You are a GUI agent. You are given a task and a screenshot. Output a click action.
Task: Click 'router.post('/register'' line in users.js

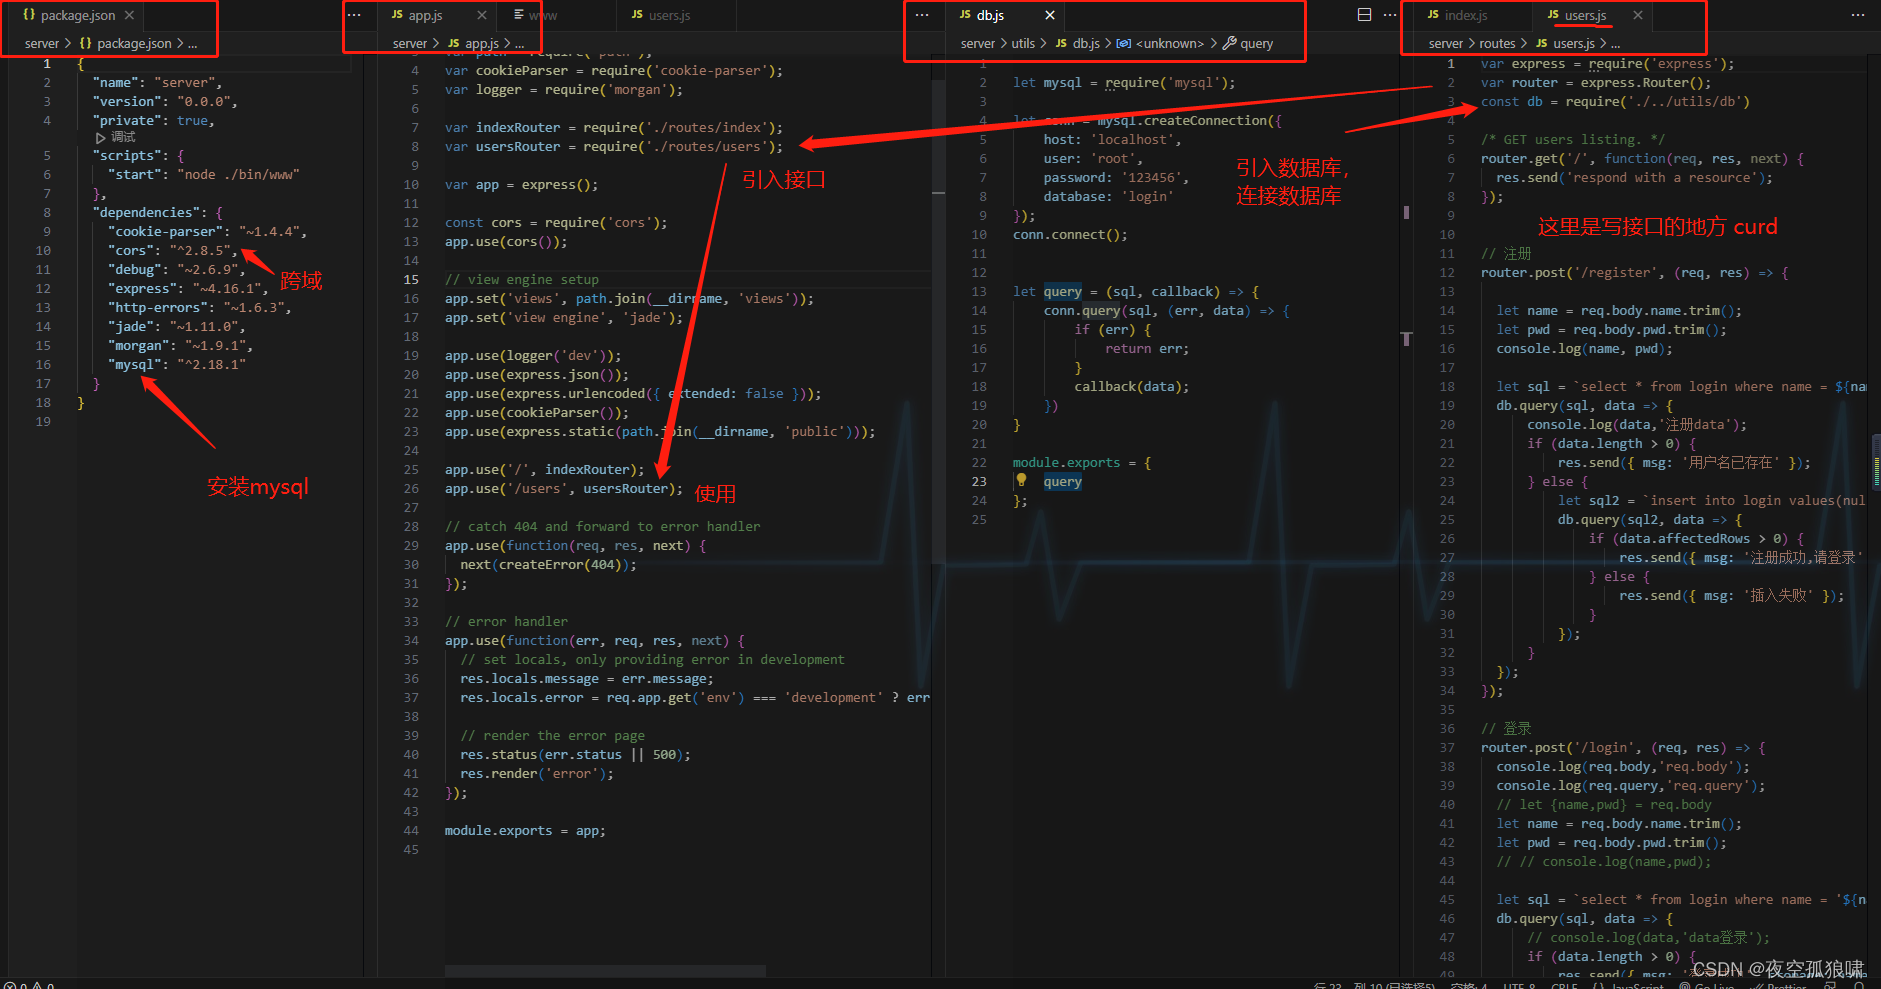pyautogui.click(x=1635, y=272)
